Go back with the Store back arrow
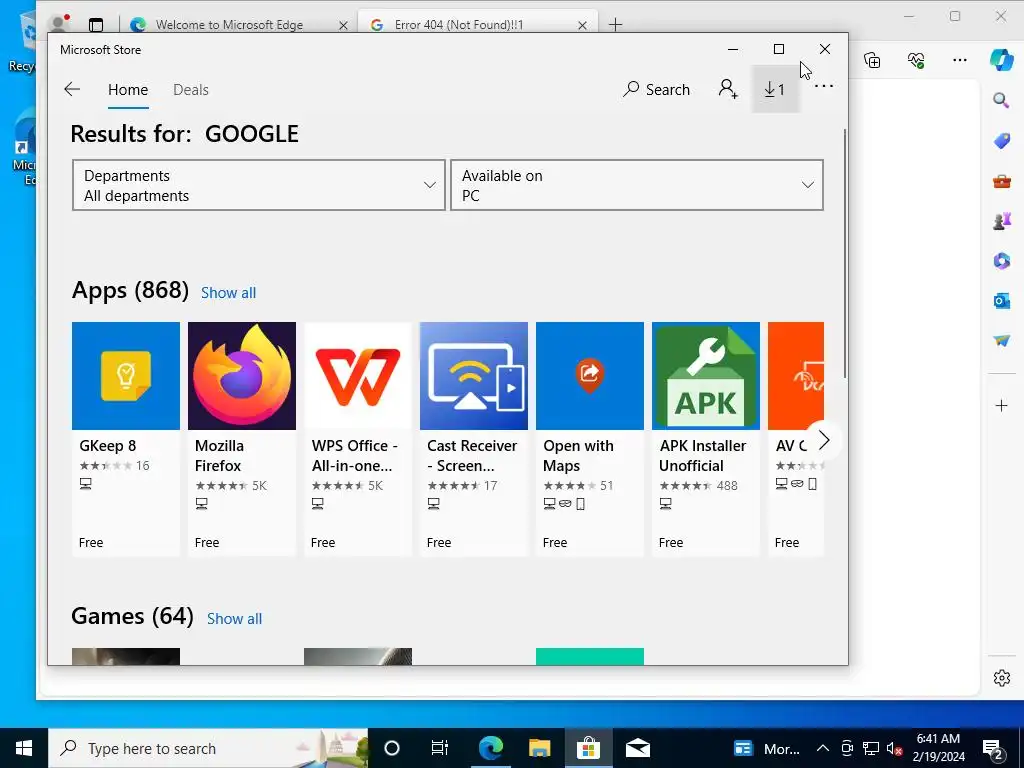This screenshot has height=768, width=1024. [x=72, y=89]
